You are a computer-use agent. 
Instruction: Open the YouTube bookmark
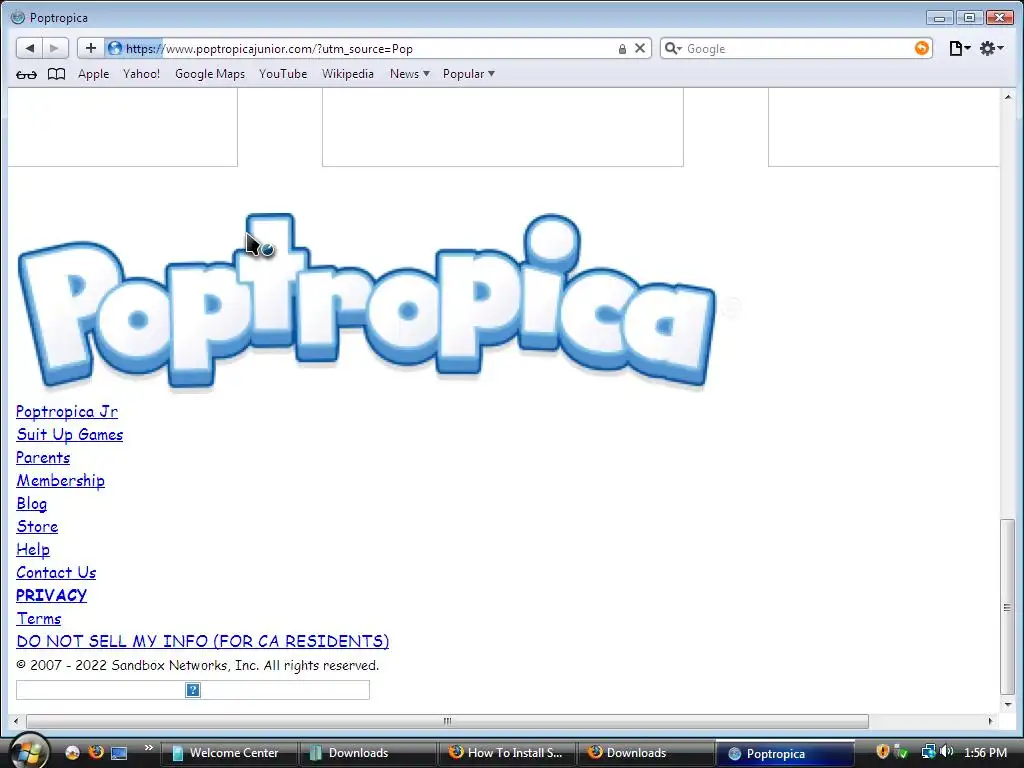283,74
